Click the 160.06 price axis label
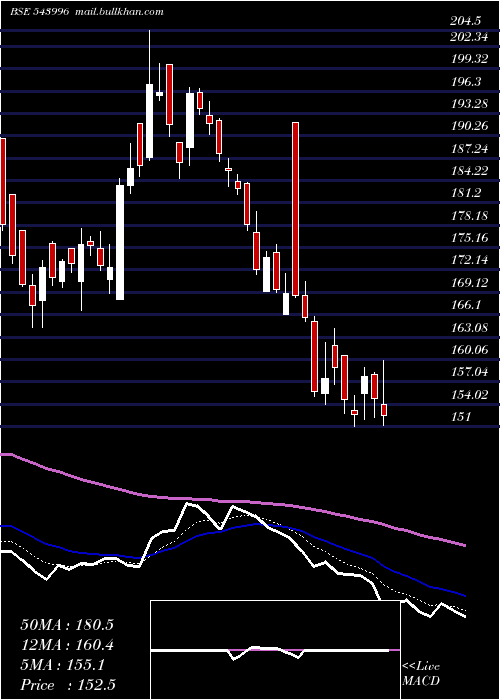This screenshot has height=700, width=500. (x=468, y=350)
